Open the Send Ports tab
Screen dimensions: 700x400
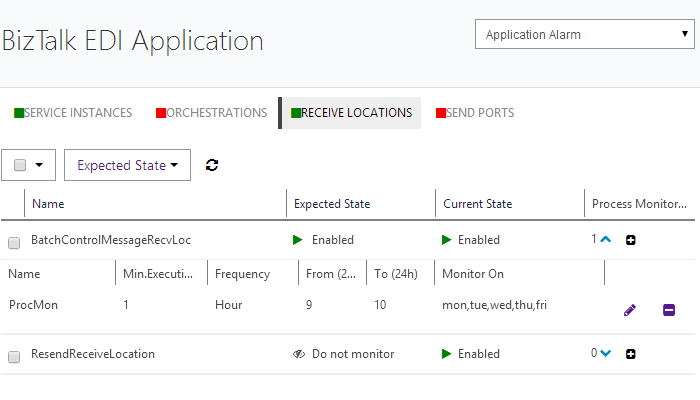[475, 113]
